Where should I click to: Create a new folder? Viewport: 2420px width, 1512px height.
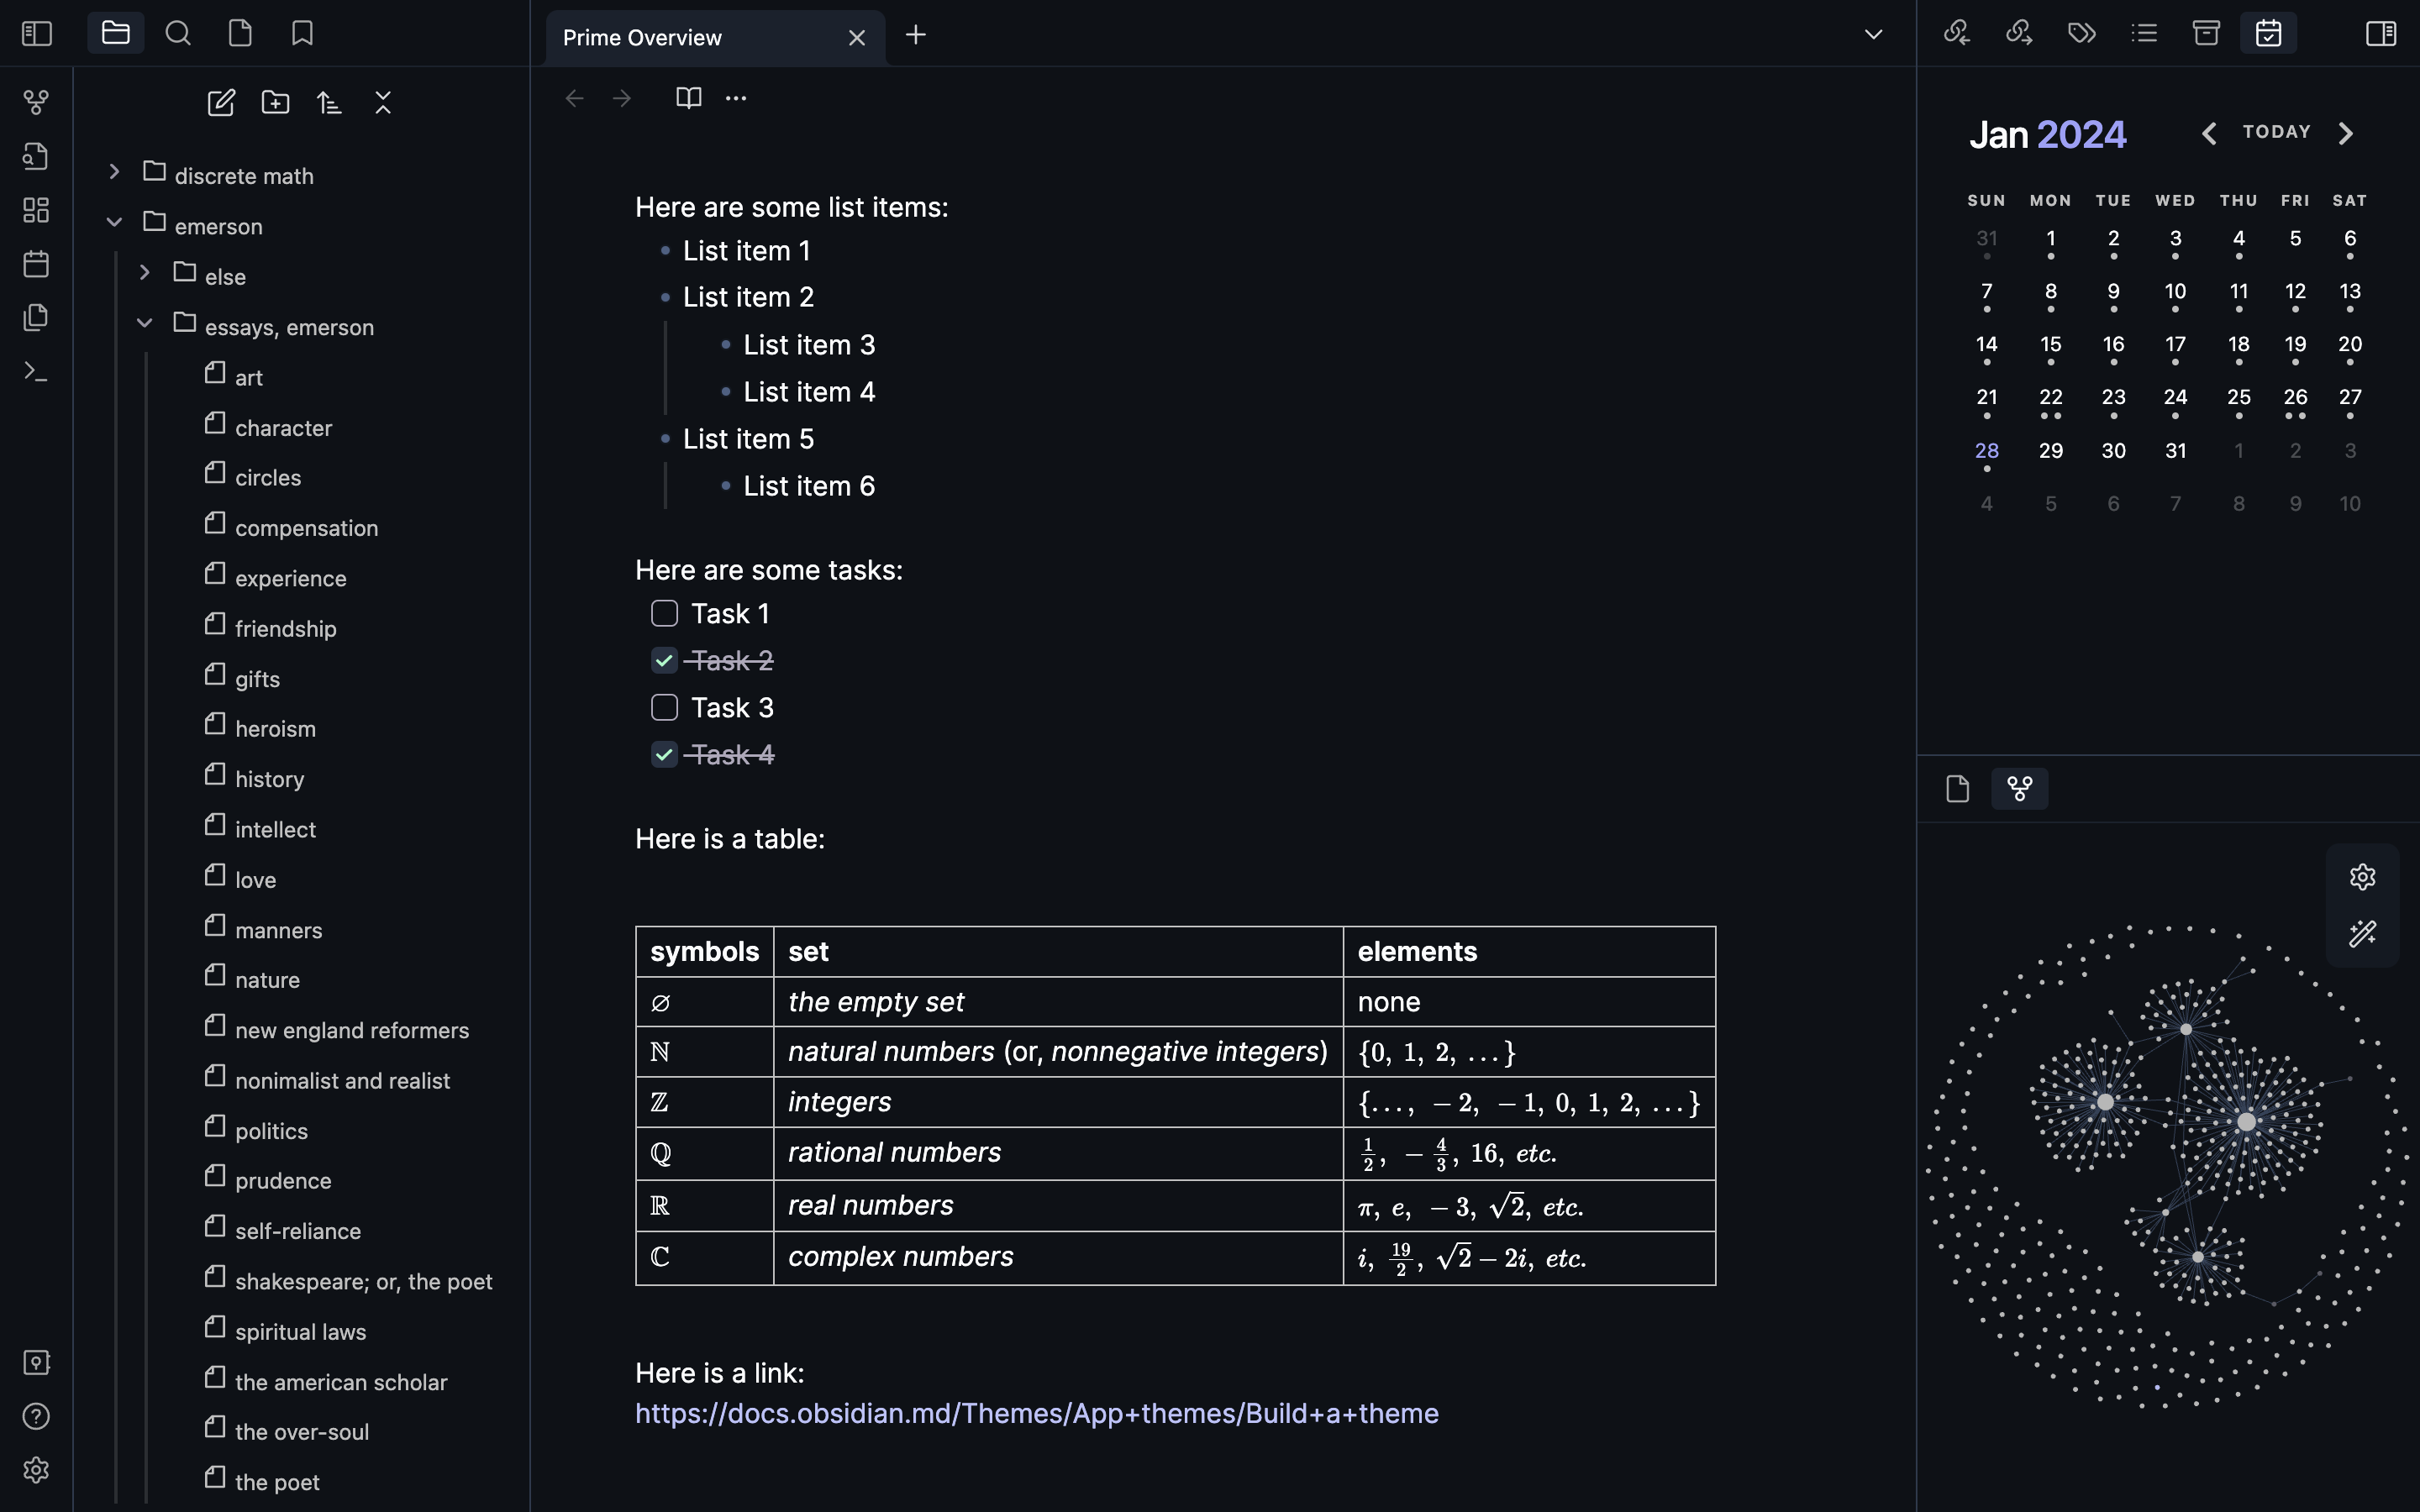[x=275, y=102]
